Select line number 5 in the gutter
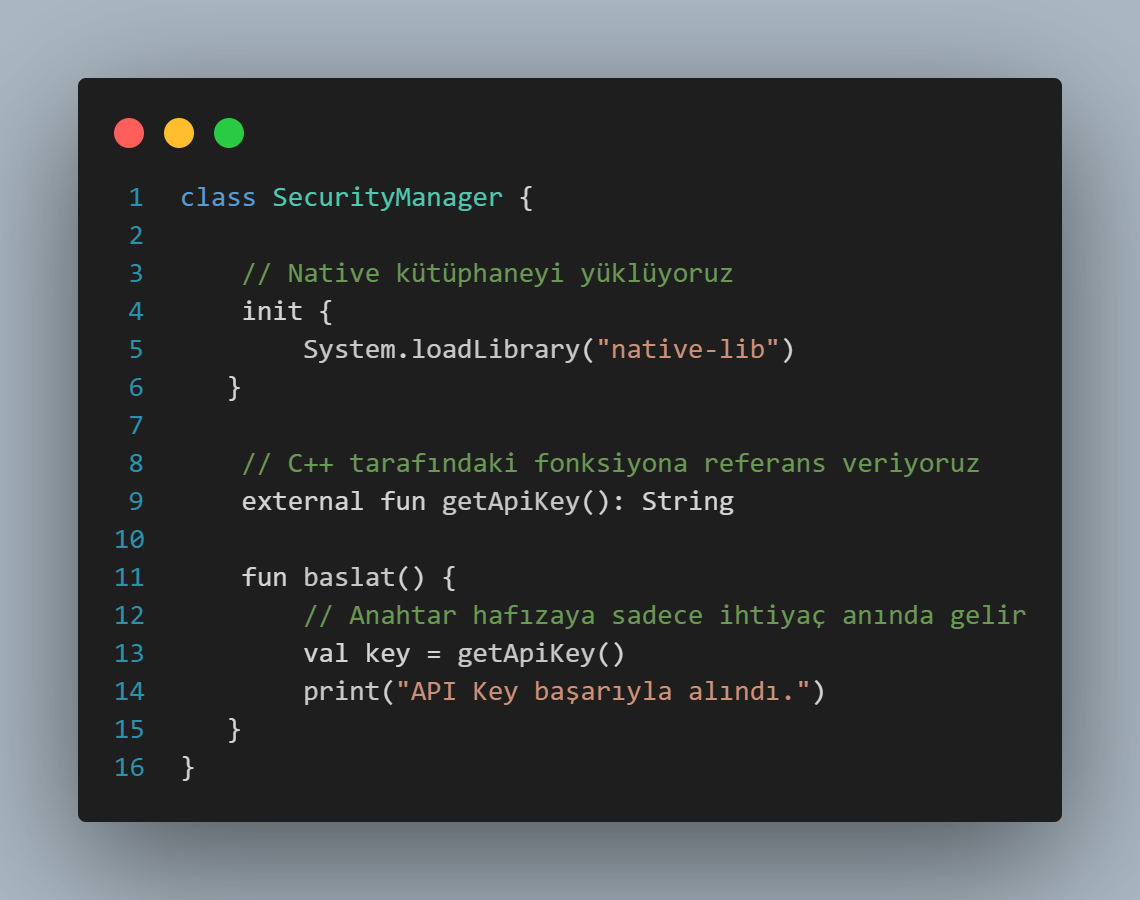Image resolution: width=1140 pixels, height=900 pixels. pyautogui.click(x=136, y=350)
